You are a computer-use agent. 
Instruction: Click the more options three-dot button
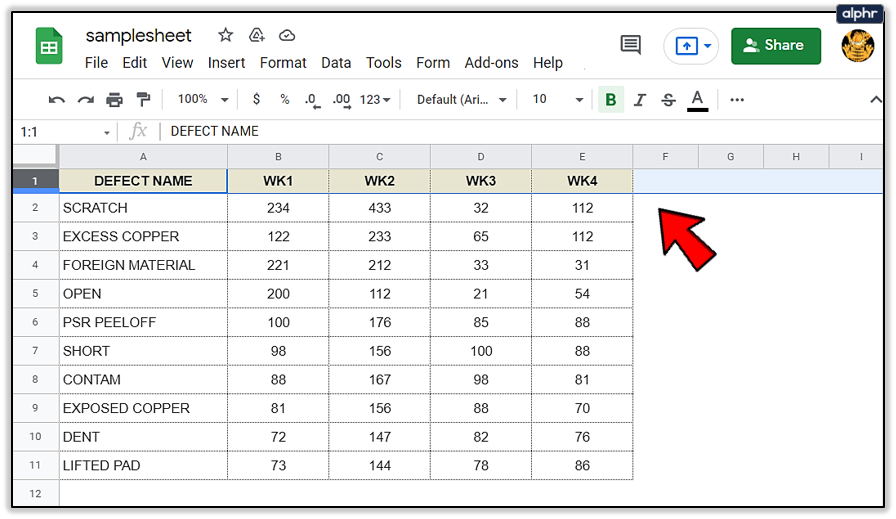[x=737, y=100]
